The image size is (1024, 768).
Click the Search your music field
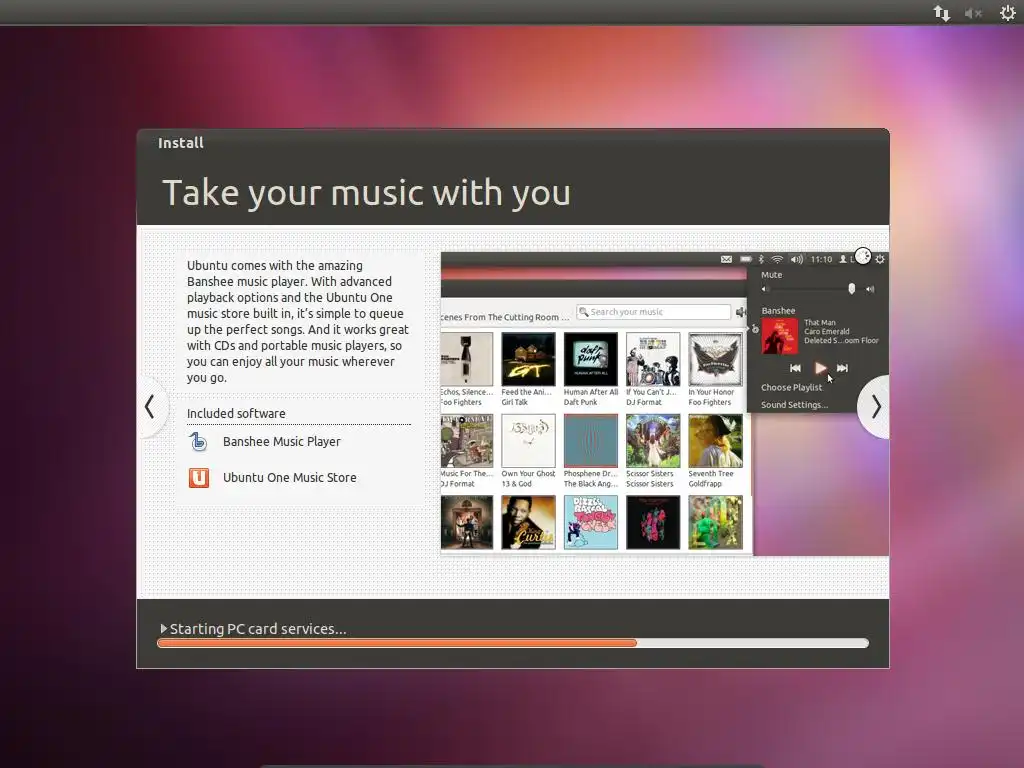pos(653,312)
